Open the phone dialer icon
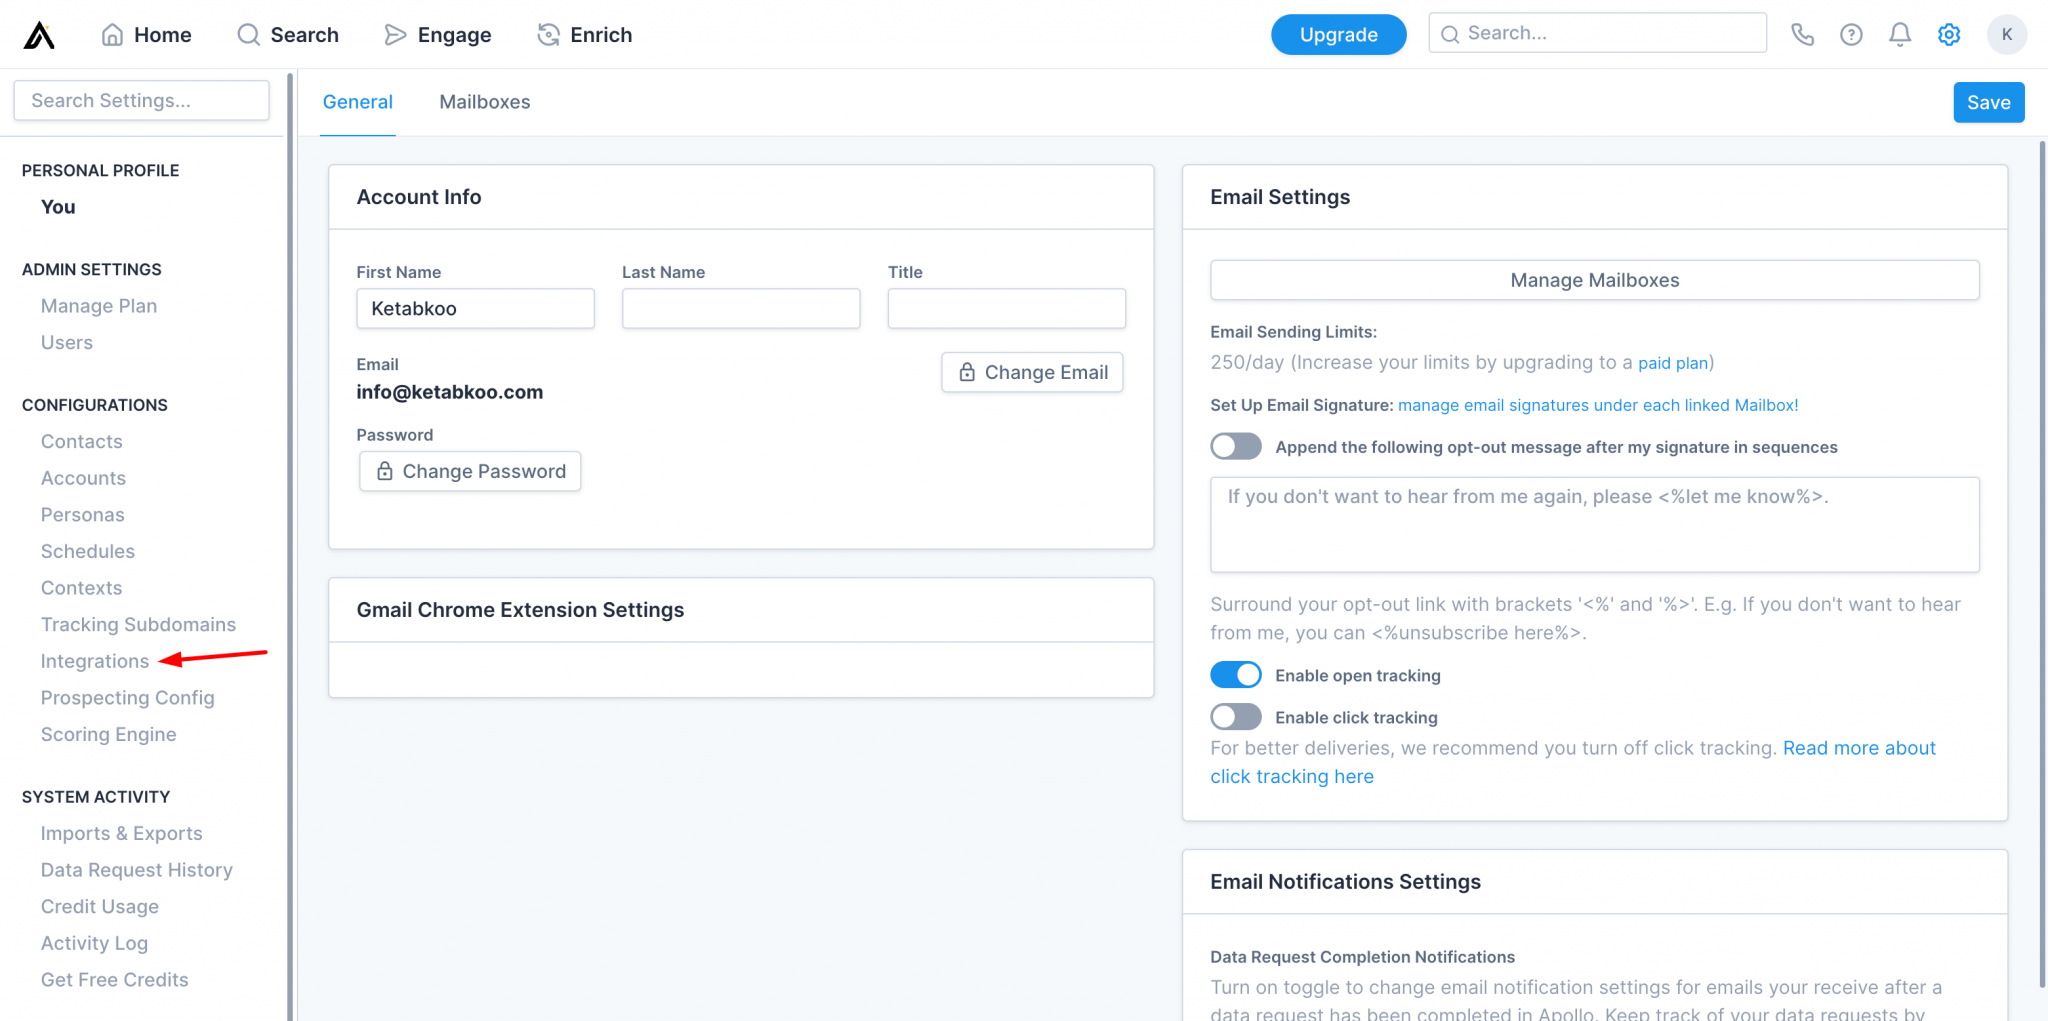 click(x=1802, y=35)
